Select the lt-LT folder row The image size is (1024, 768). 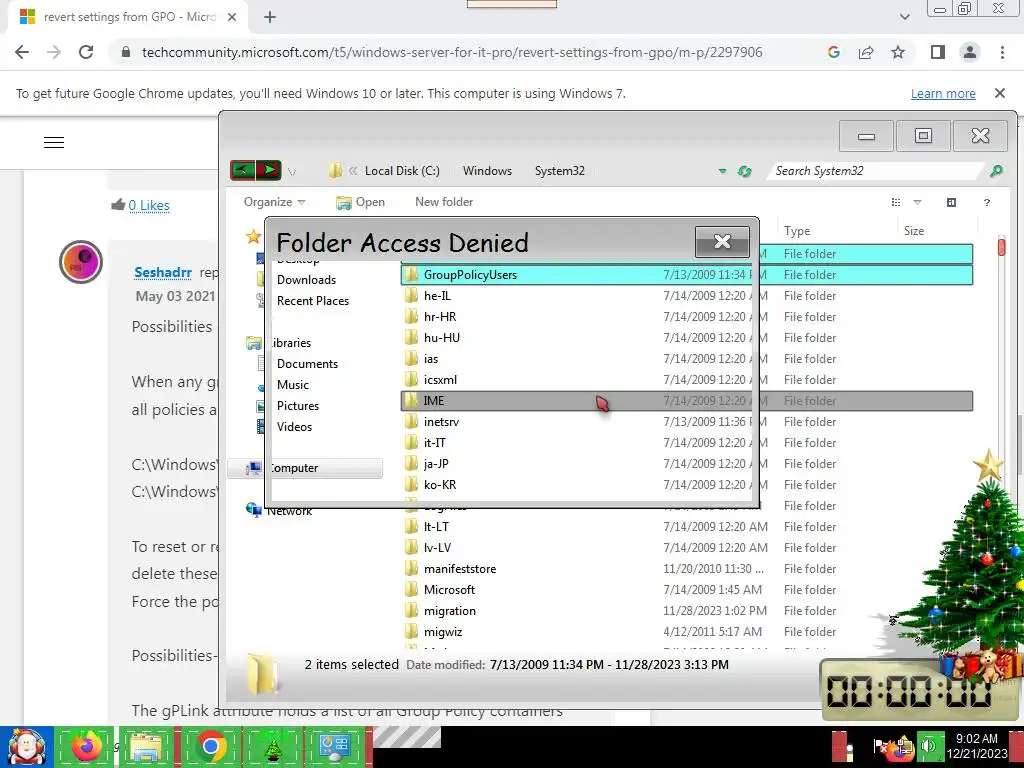coord(687,526)
